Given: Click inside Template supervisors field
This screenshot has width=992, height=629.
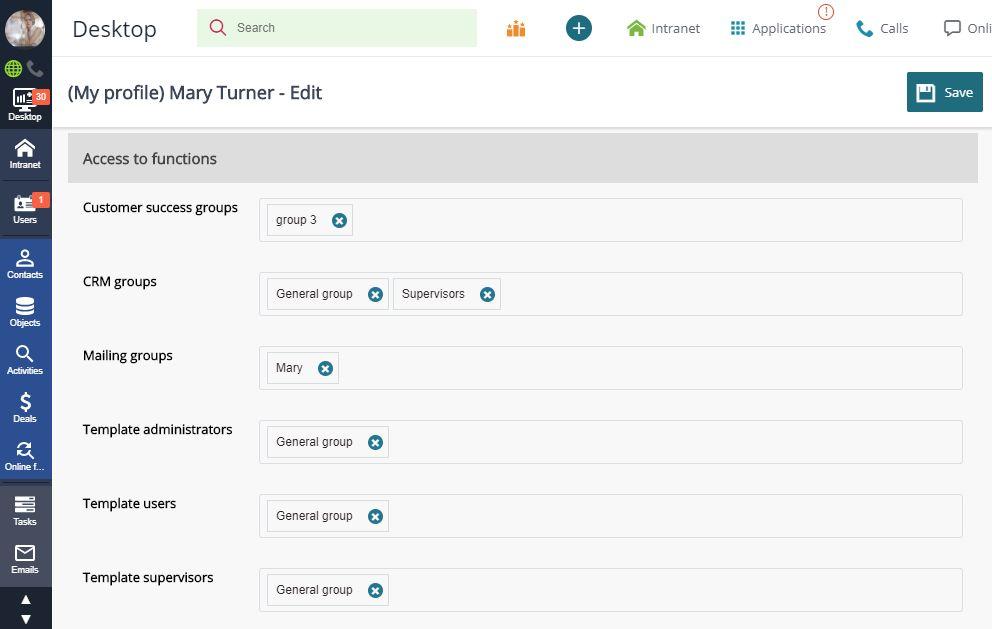Looking at the screenshot, I should [611, 590].
